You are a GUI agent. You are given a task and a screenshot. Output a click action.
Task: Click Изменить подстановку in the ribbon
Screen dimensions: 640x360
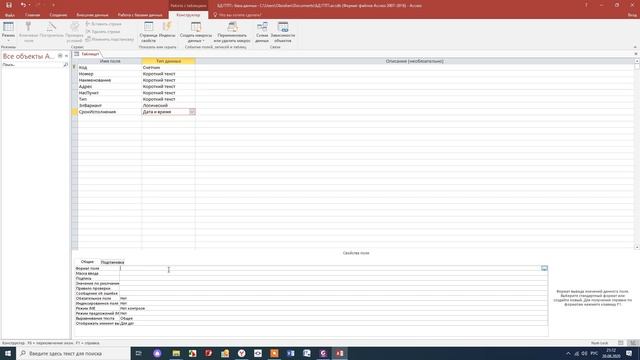coord(109,39)
